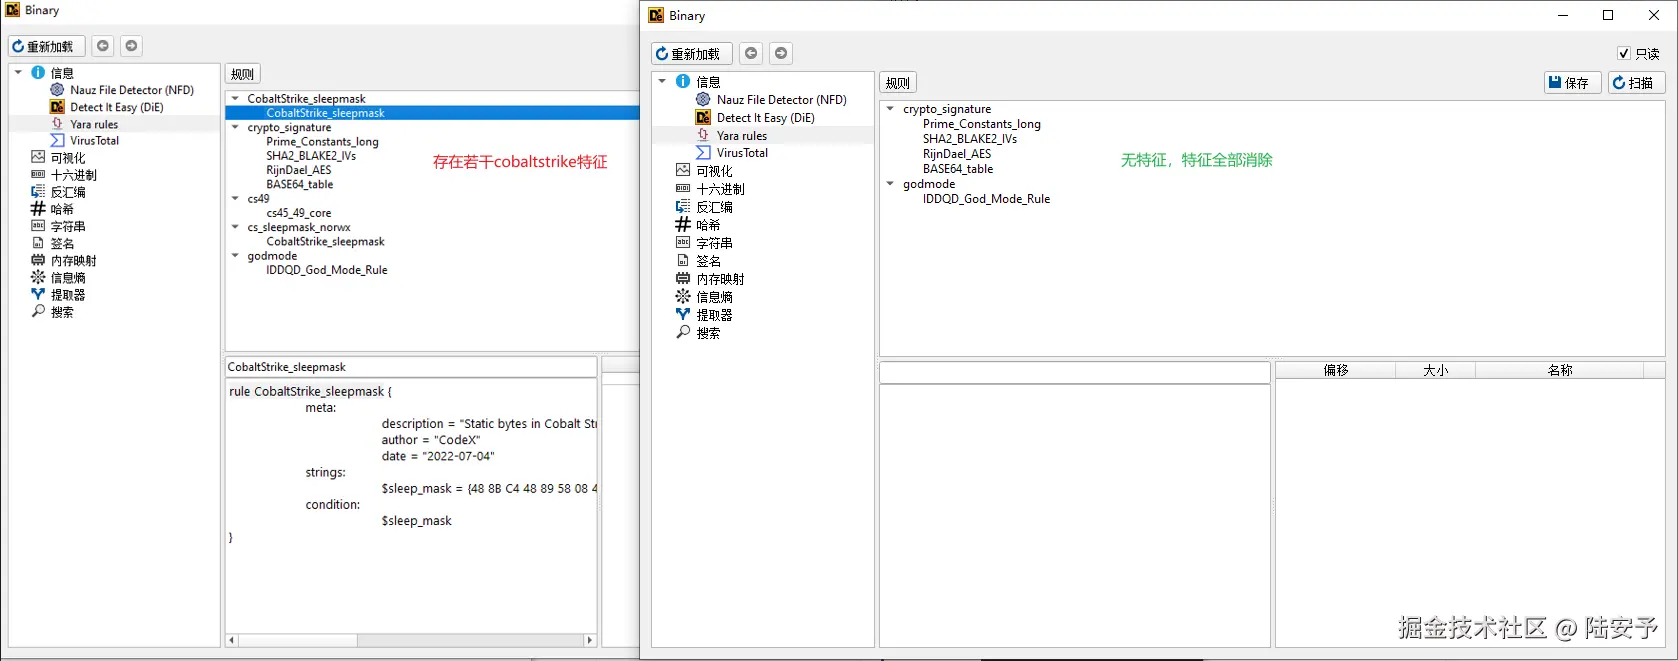Viewport: 1678px width, 661px height.
Task: Click the back arrow icon in right Binary window
Action: (x=751, y=54)
